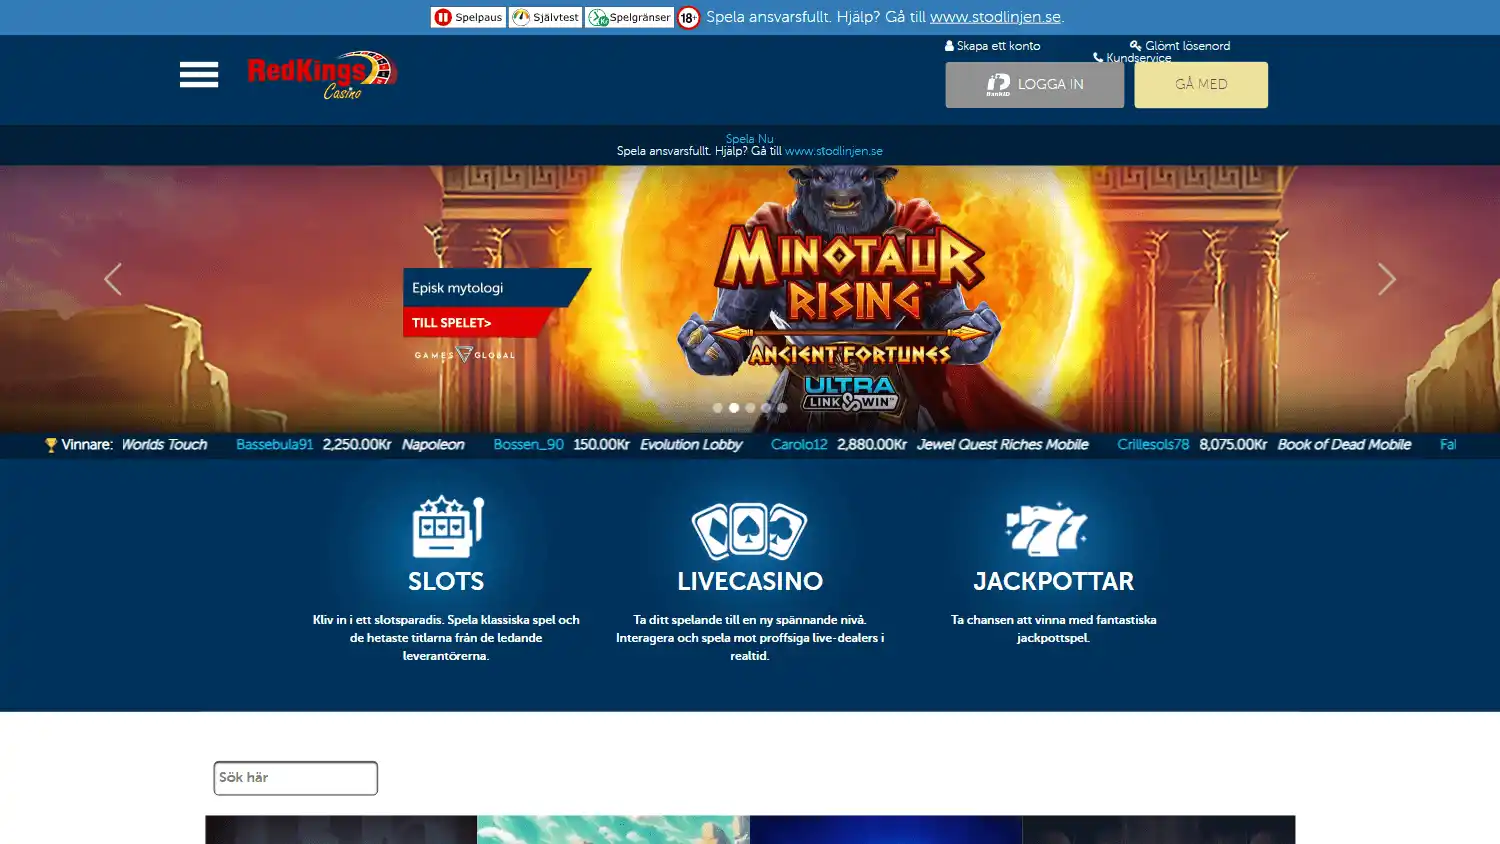
Task: Open the Kundservice link
Action: [x=1132, y=58]
